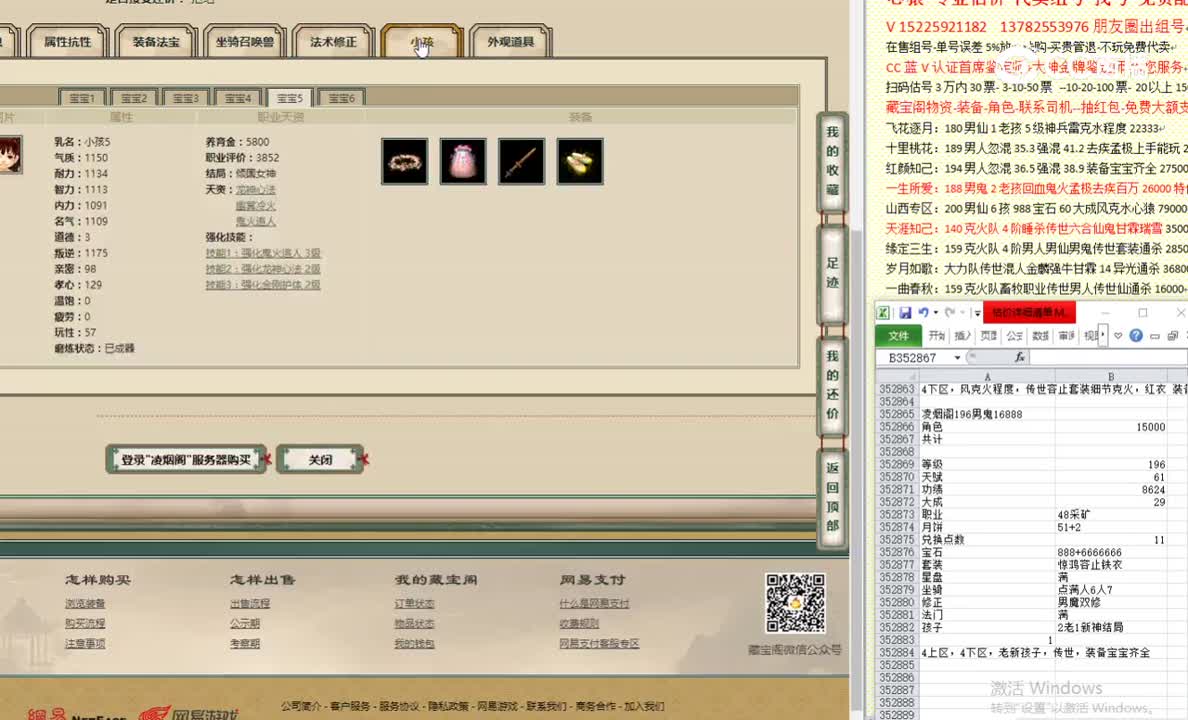Open the 文件 menu in Excel

click(x=899, y=335)
